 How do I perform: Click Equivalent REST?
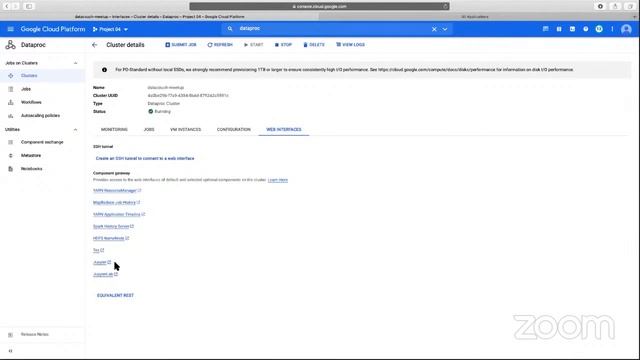tap(115, 296)
